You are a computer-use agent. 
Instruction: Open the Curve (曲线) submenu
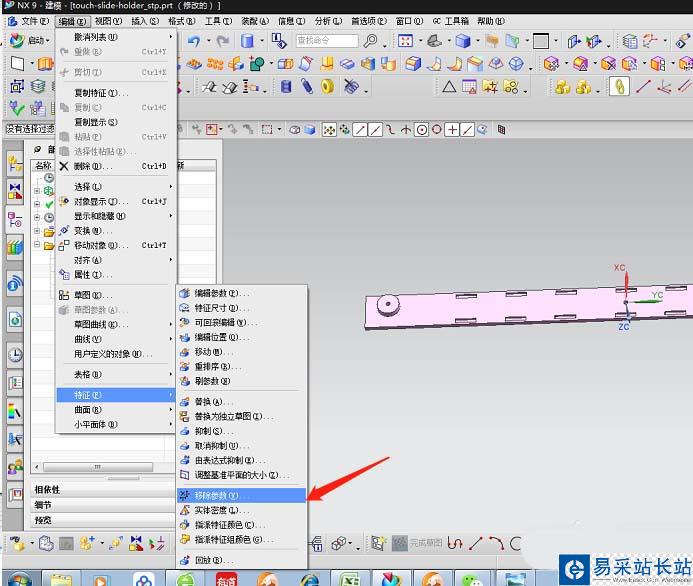click(x=90, y=339)
